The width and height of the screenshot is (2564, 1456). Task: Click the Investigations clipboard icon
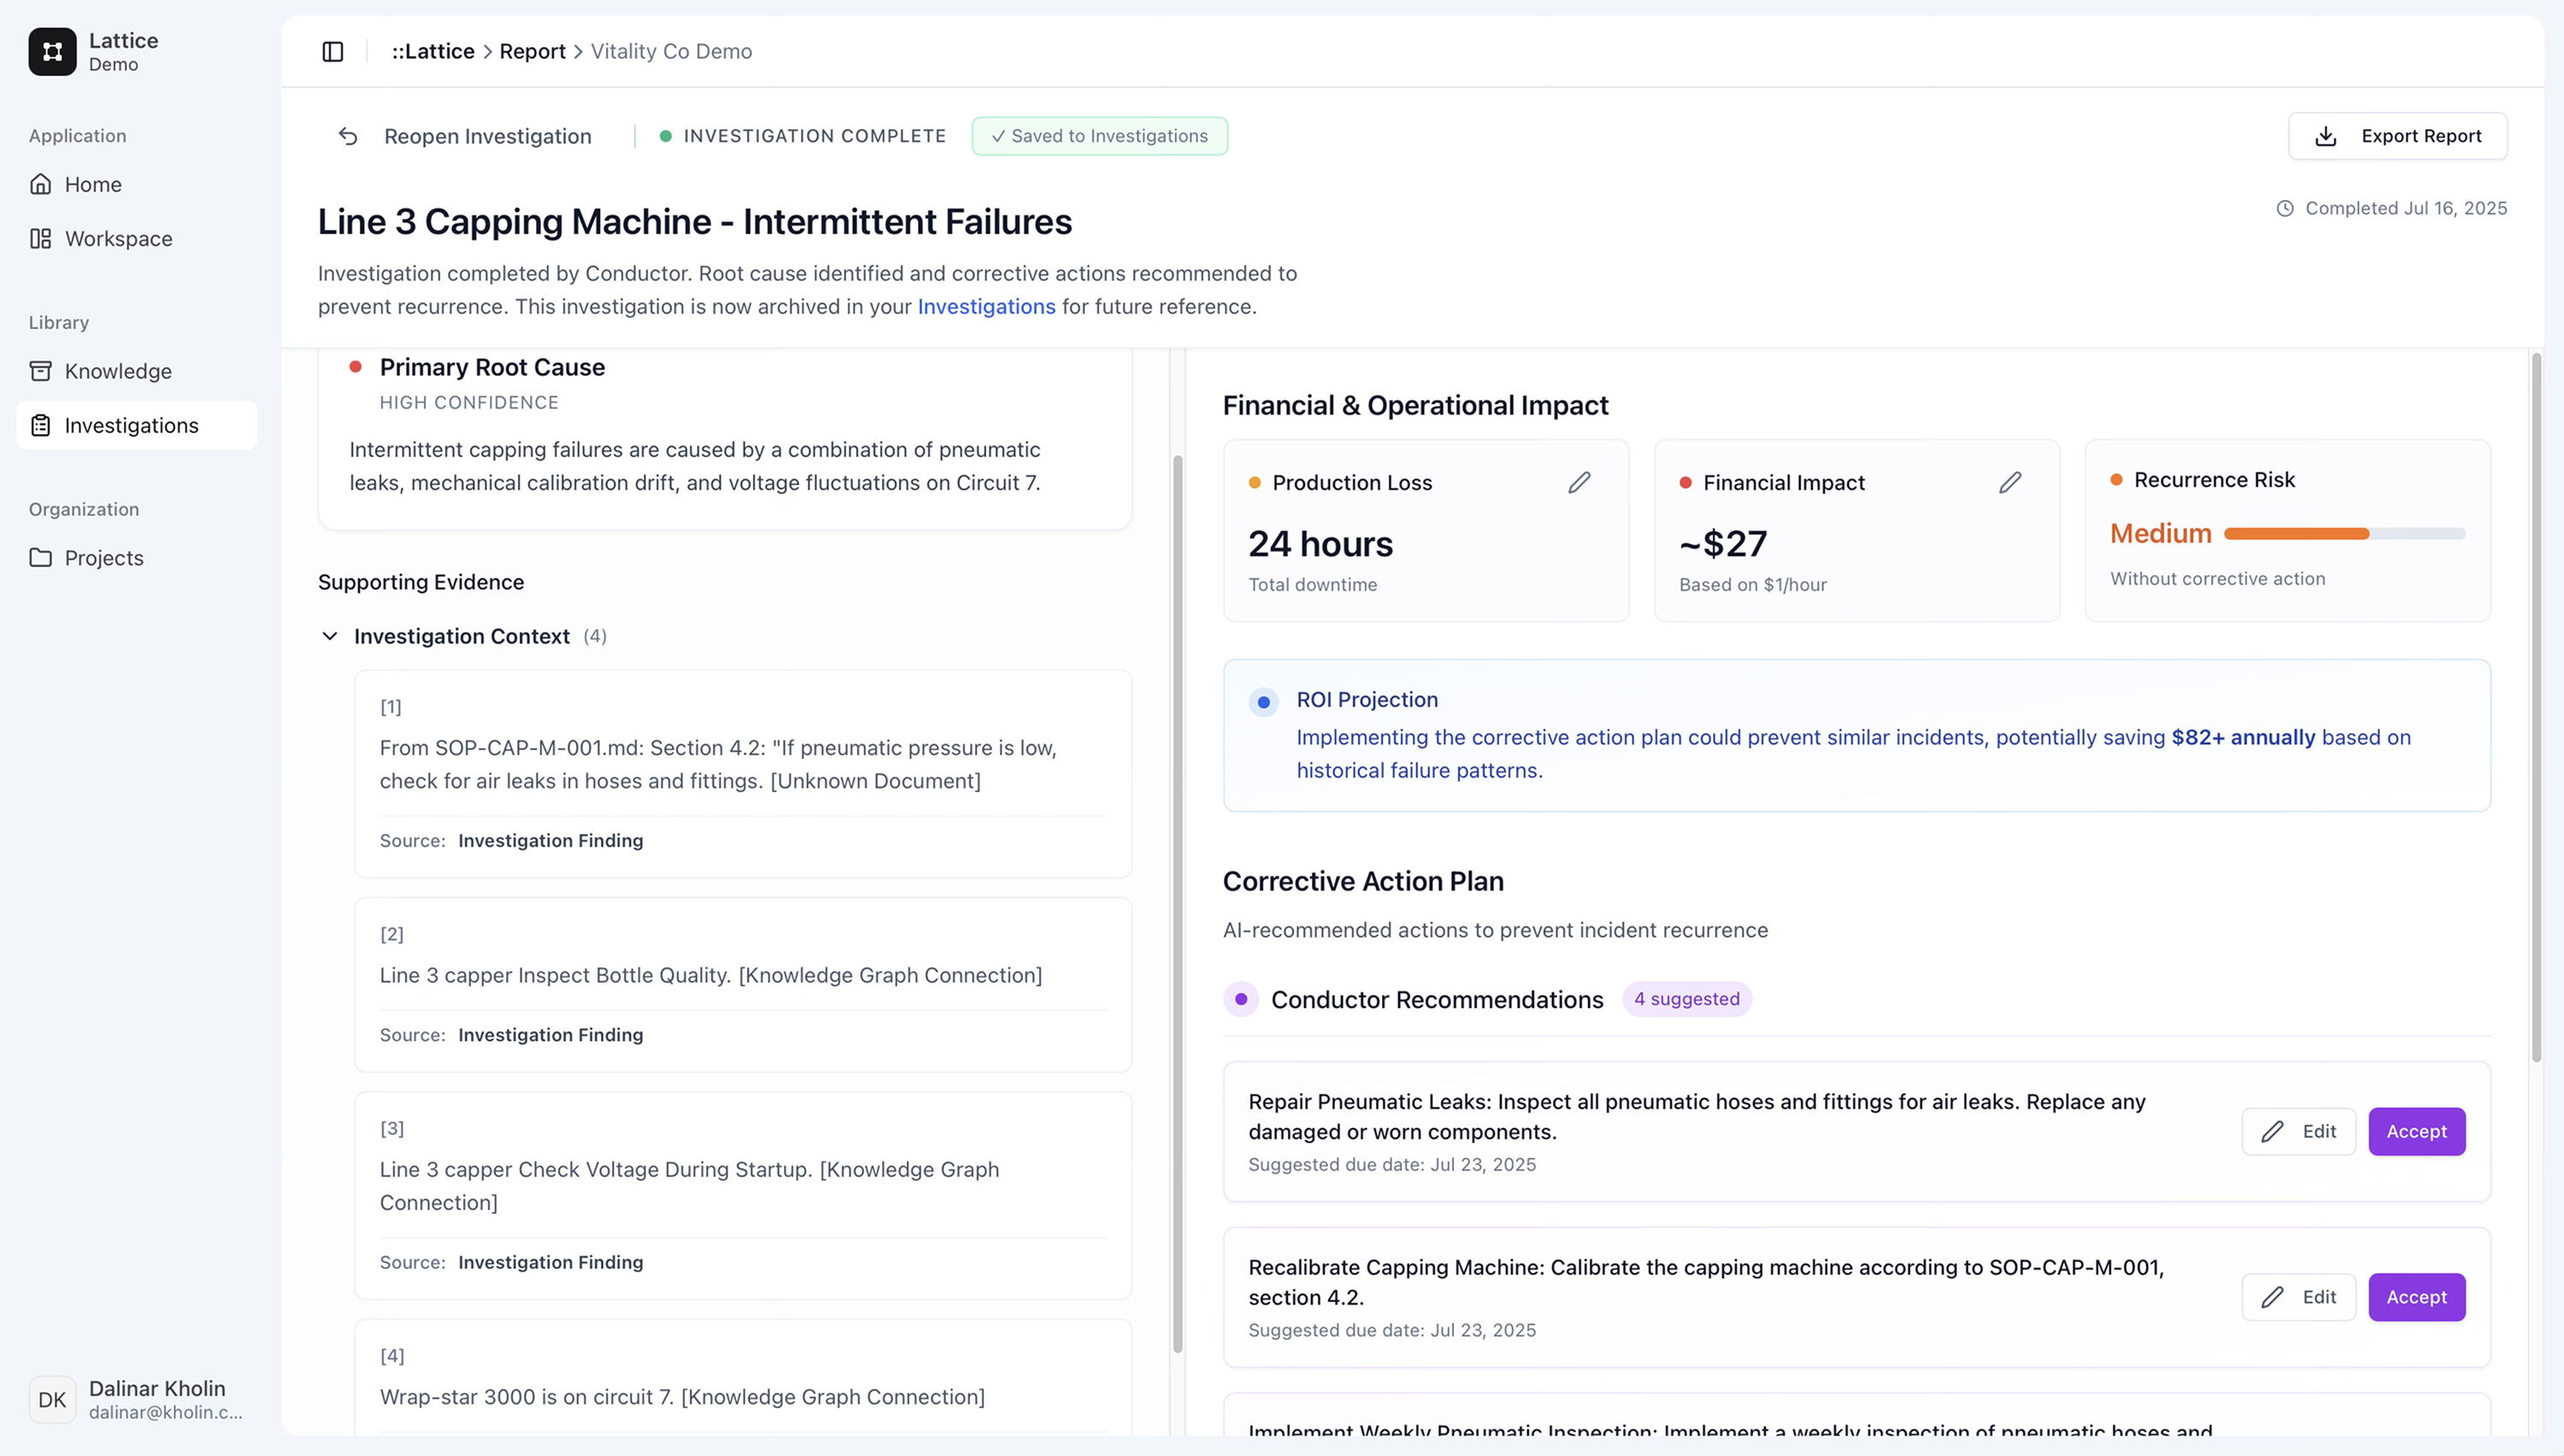click(41, 425)
